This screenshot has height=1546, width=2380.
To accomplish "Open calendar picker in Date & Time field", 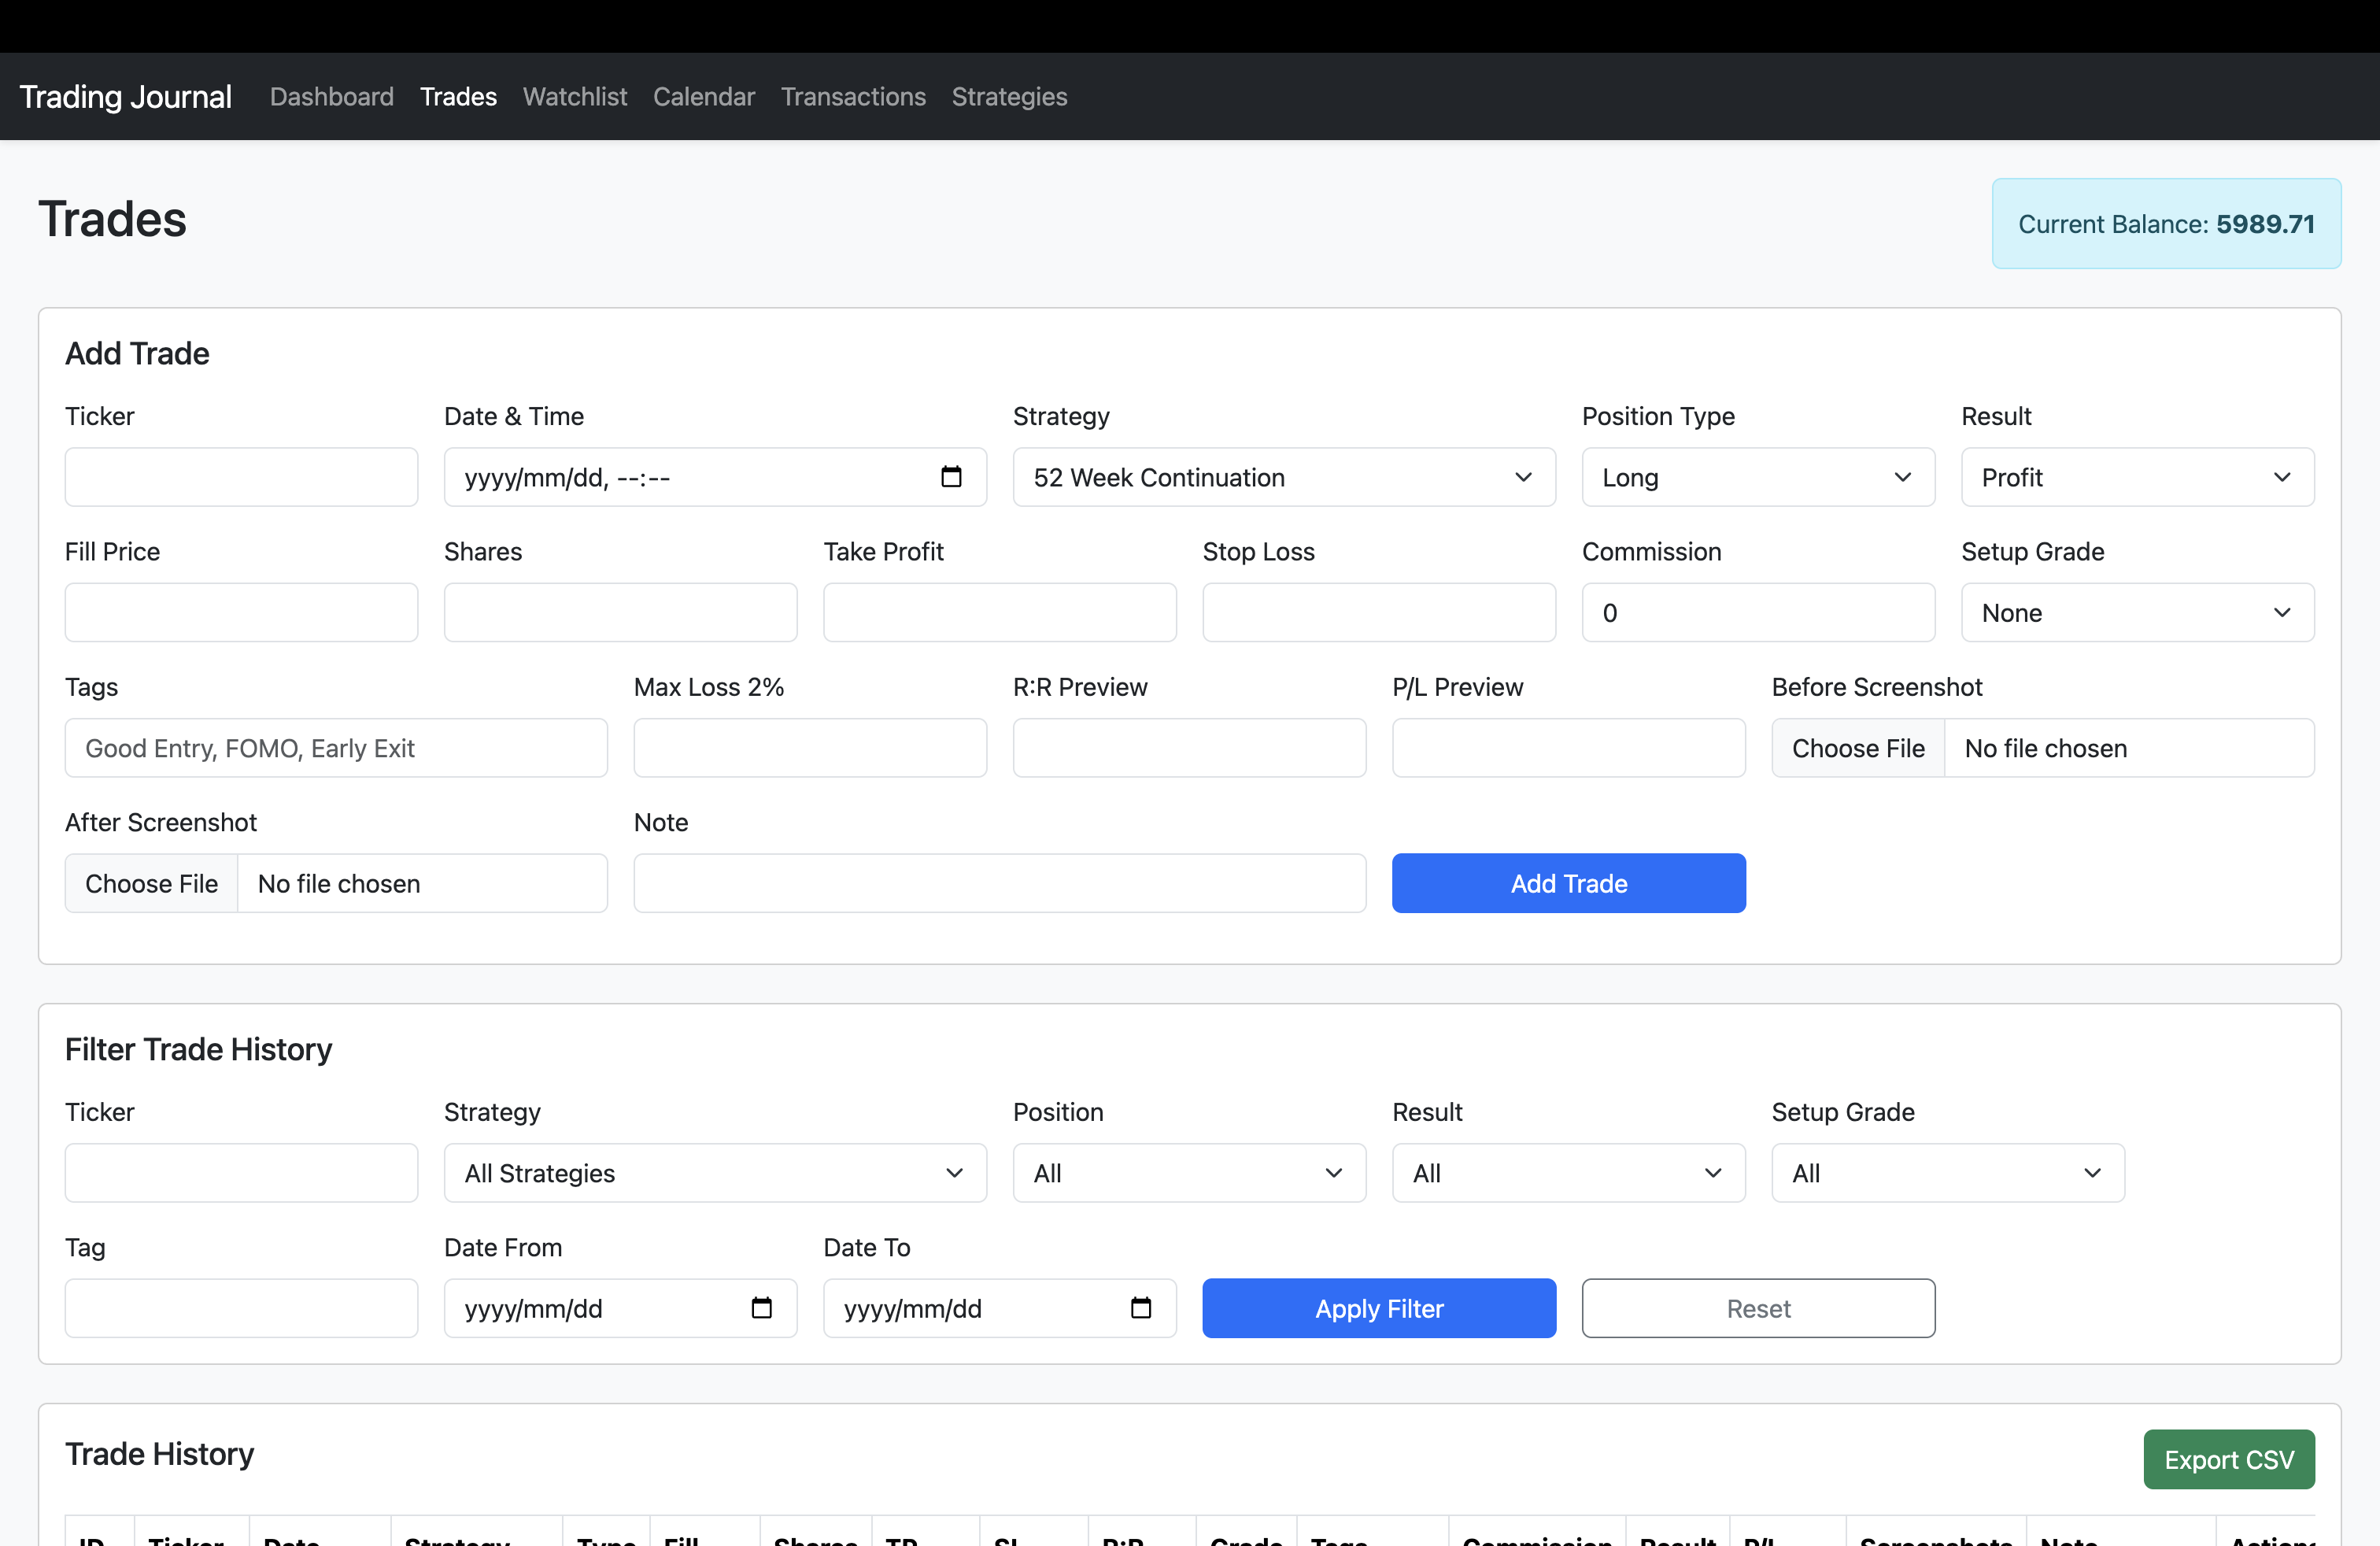I will tap(951, 477).
